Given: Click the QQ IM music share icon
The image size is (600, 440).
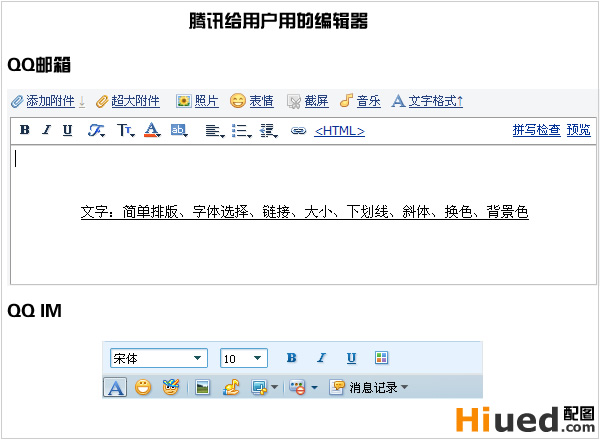Looking at the screenshot, I should point(231,387).
